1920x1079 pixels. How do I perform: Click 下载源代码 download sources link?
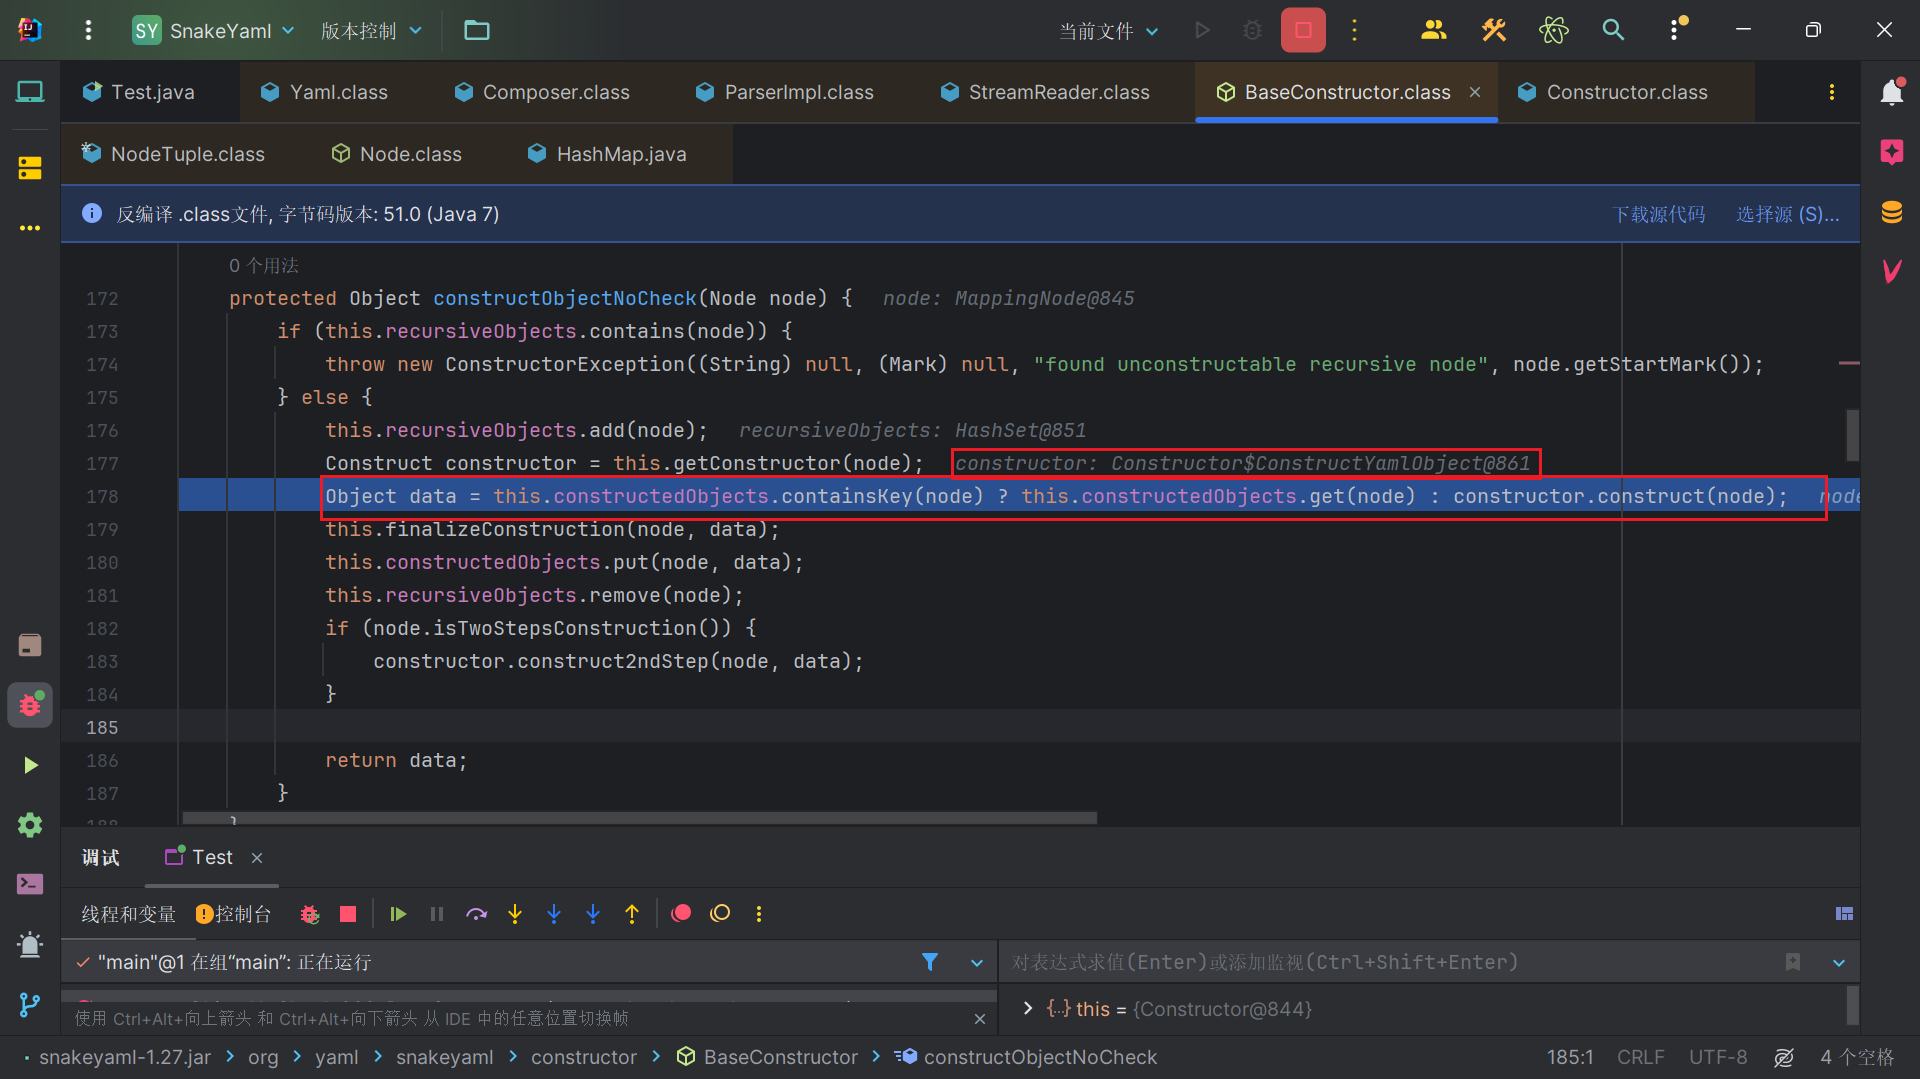pos(1658,214)
